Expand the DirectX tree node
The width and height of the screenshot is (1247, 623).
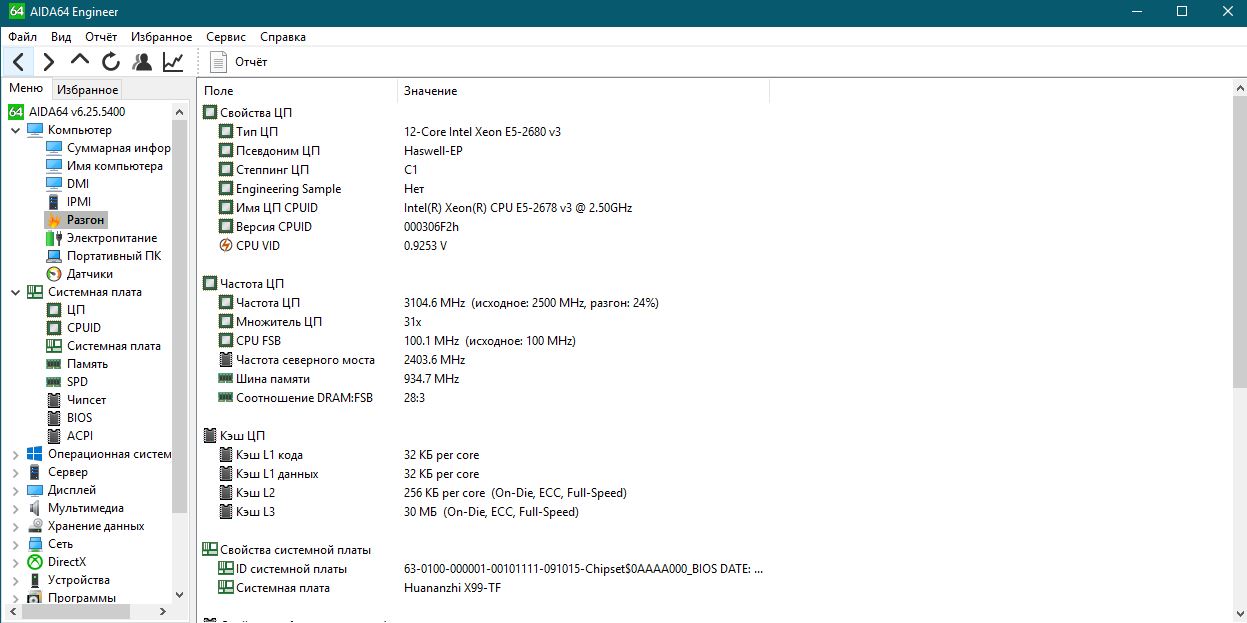tap(15, 562)
